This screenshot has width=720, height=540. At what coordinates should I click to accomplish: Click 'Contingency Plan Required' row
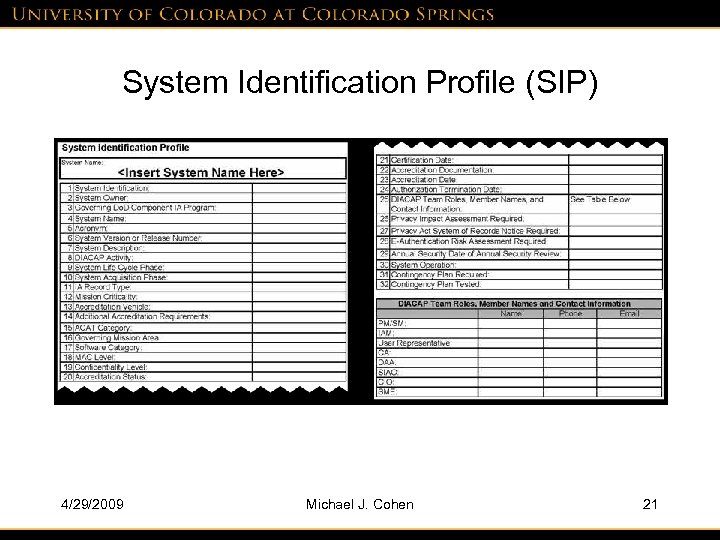coord(520,275)
